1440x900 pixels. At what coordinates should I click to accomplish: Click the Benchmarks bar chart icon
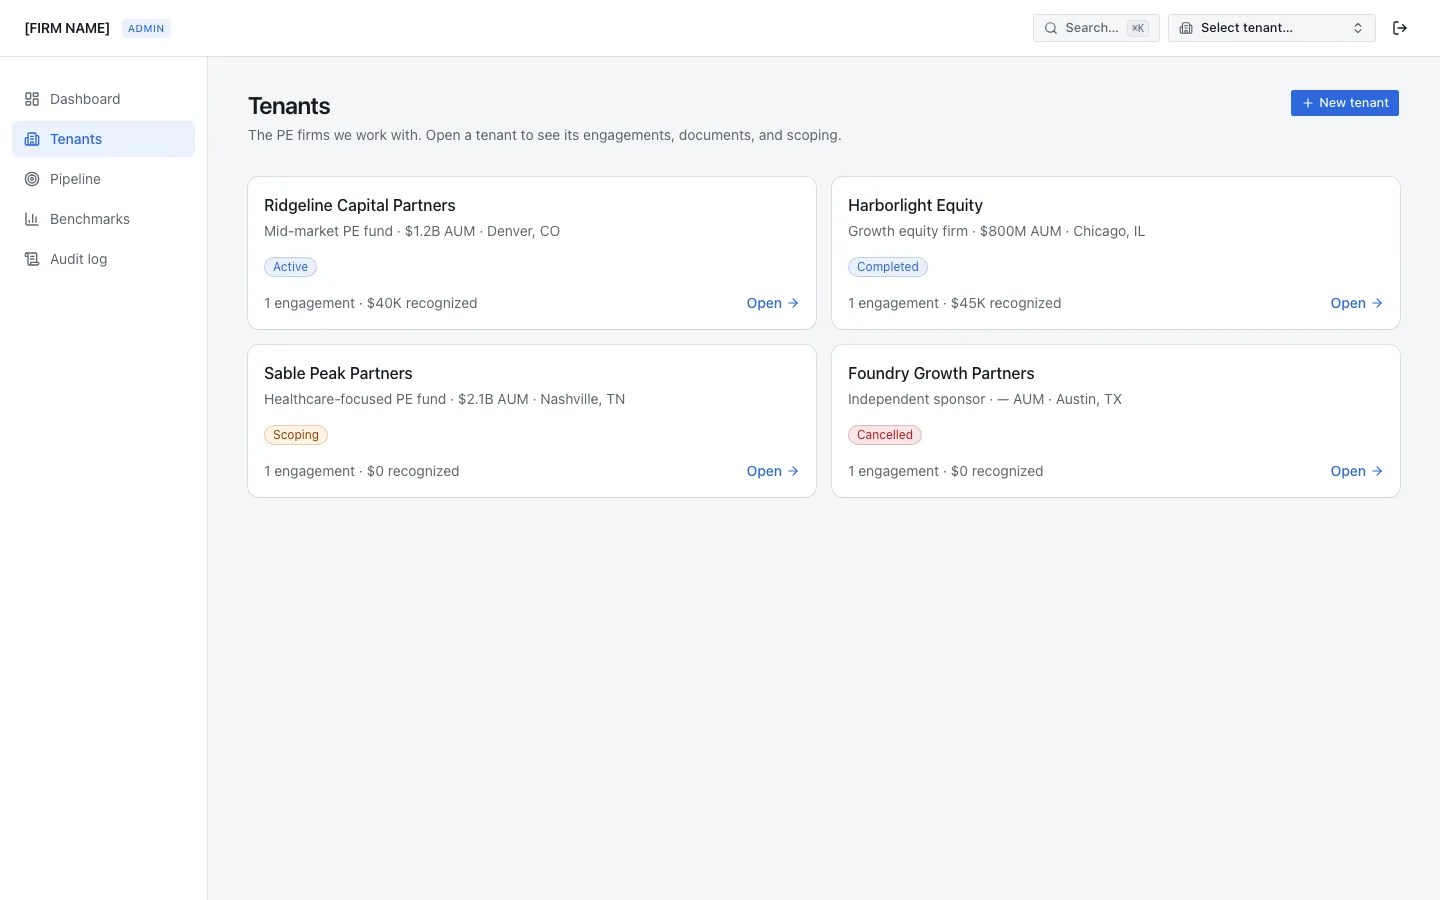[32, 219]
